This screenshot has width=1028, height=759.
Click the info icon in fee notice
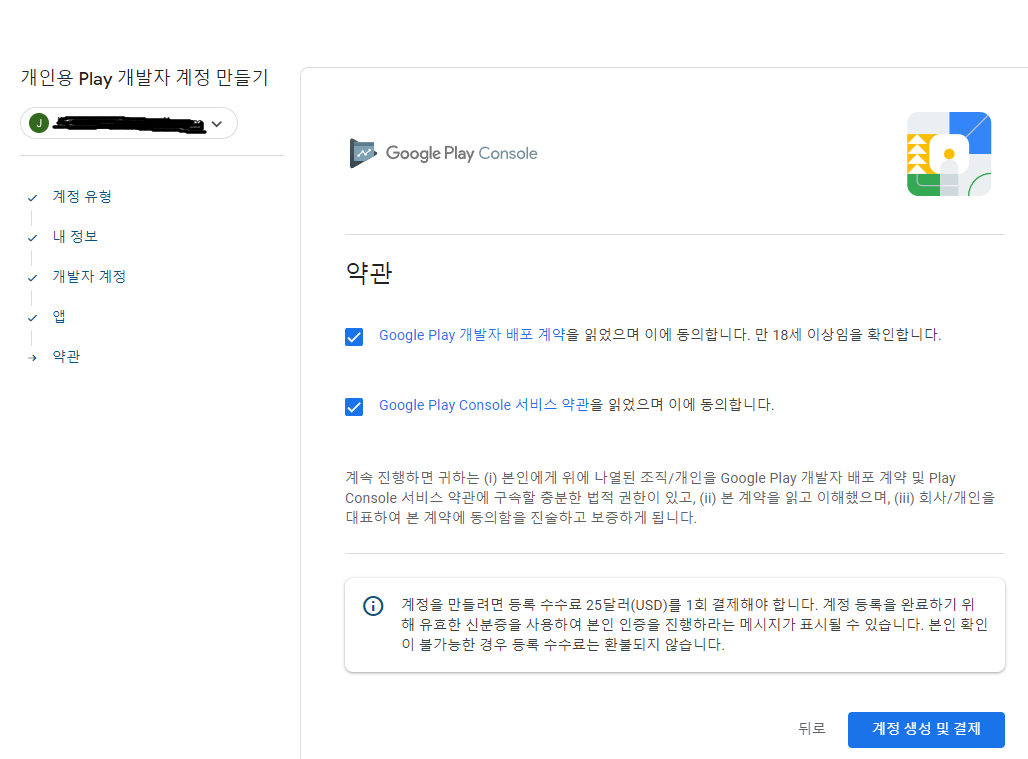[x=373, y=606]
